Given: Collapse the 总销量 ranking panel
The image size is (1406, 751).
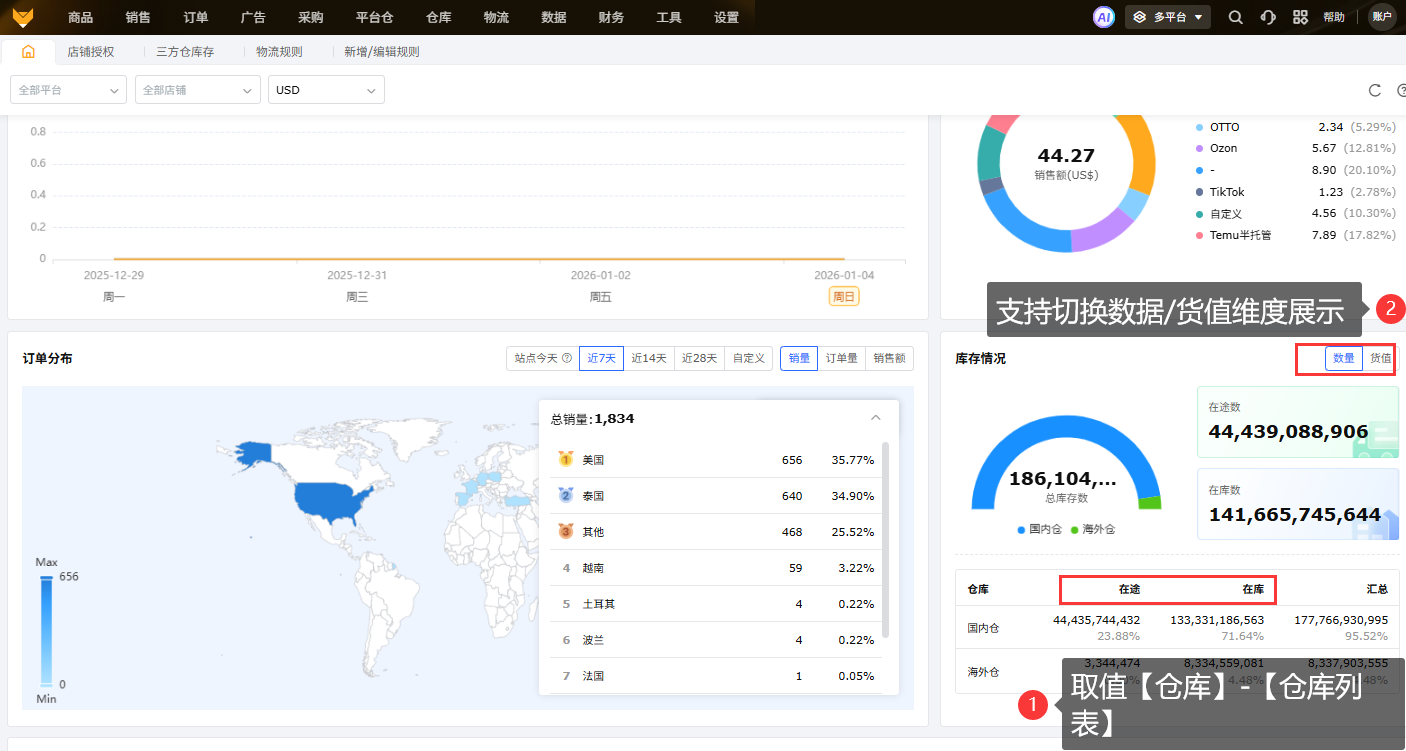Looking at the screenshot, I should pos(876,418).
